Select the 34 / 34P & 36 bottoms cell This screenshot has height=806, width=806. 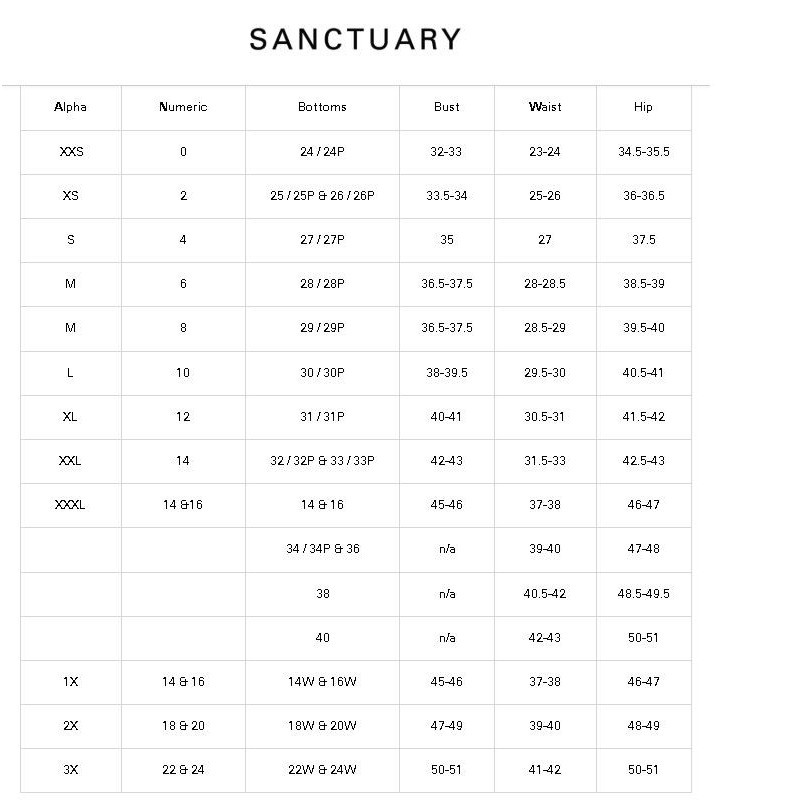pos(322,549)
